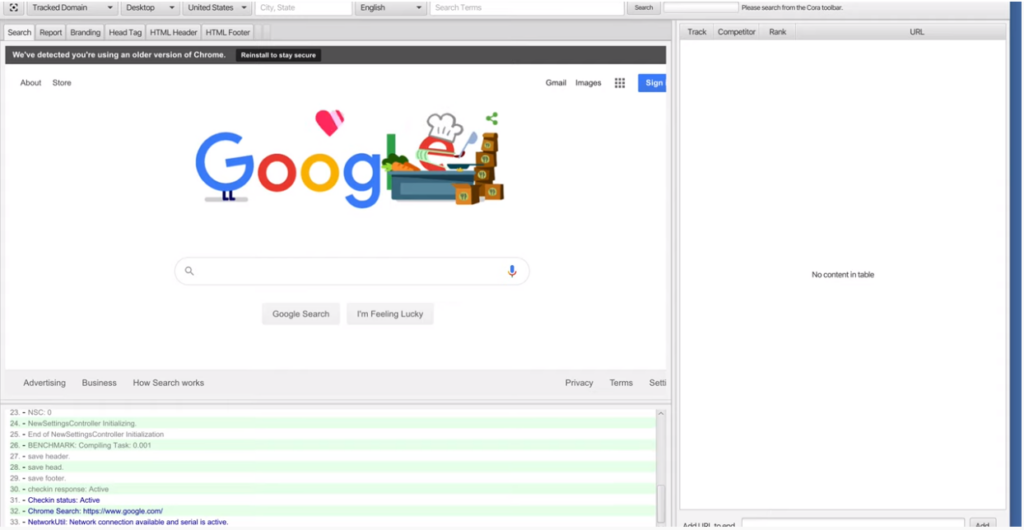
Task: Click the Rank column header
Action: click(778, 31)
